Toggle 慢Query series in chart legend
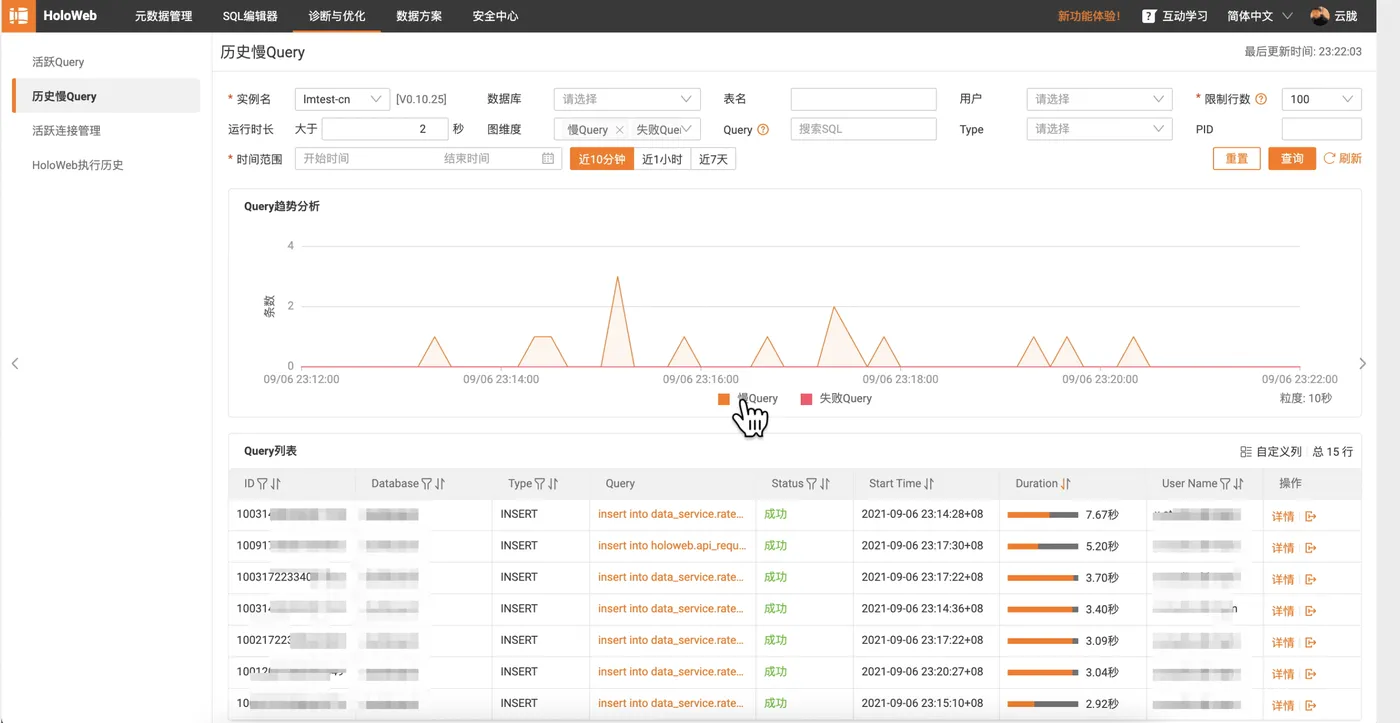1400x723 pixels. point(748,399)
